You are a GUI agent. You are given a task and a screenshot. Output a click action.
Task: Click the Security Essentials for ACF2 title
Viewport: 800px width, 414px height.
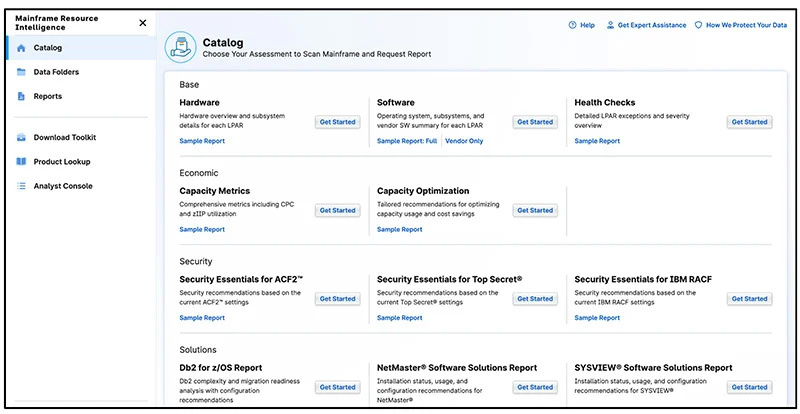tap(241, 279)
